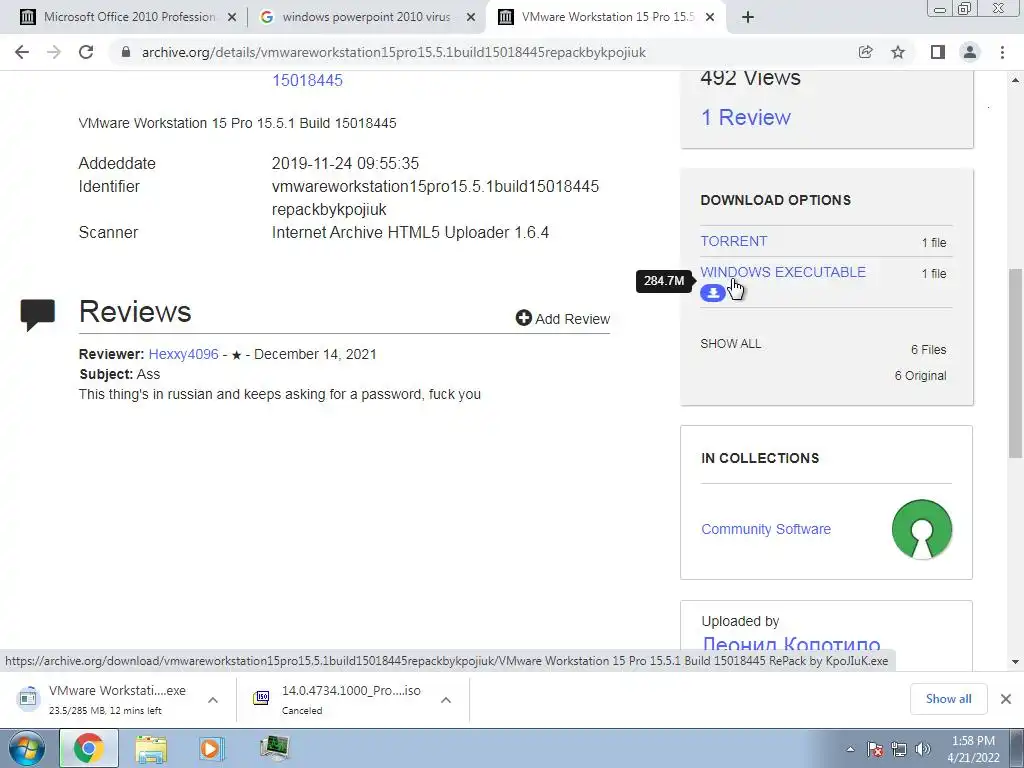Click the green Community Software logo

(921, 529)
